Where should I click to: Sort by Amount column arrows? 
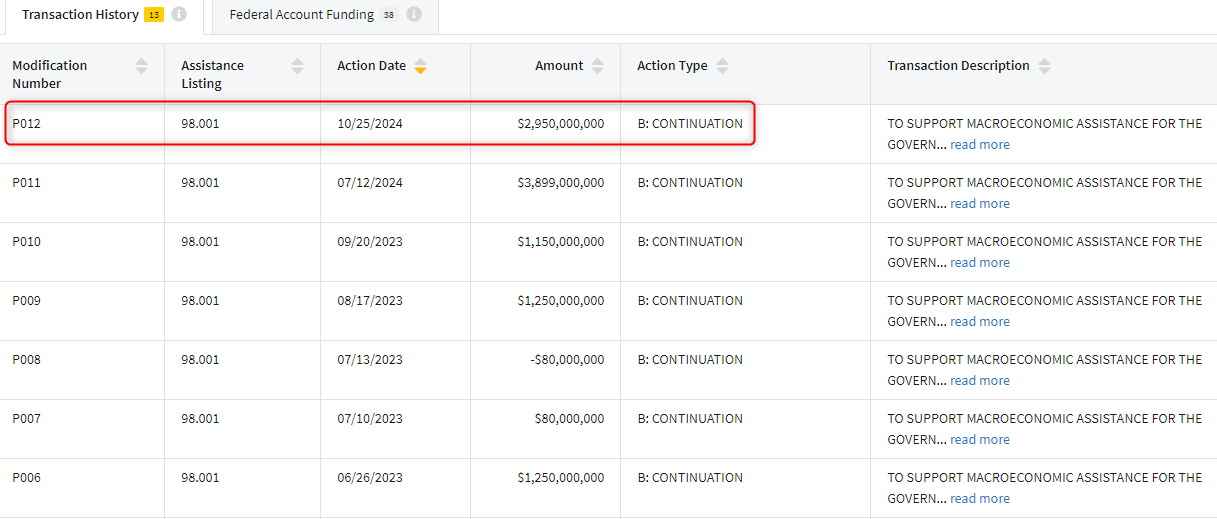[x=598, y=66]
